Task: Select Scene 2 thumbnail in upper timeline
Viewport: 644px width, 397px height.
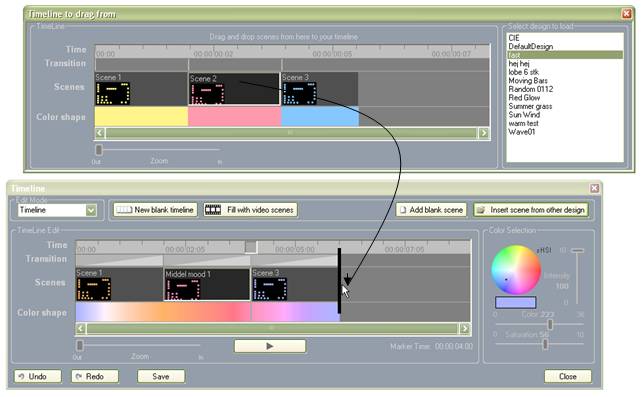Action: [x=207, y=94]
